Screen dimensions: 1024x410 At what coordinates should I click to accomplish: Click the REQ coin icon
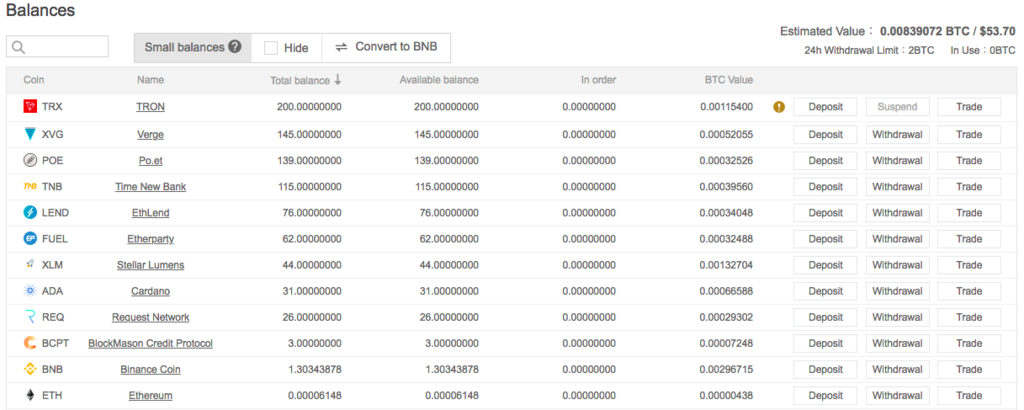30,317
